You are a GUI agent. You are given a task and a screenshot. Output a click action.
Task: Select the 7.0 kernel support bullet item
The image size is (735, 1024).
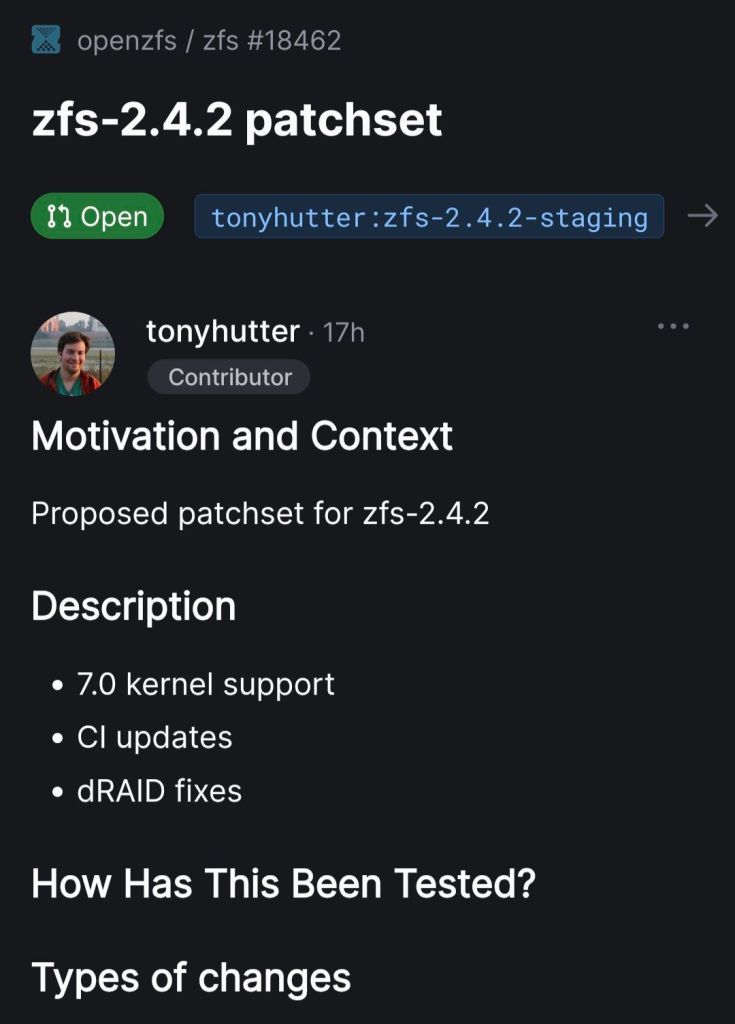tap(205, 685)
